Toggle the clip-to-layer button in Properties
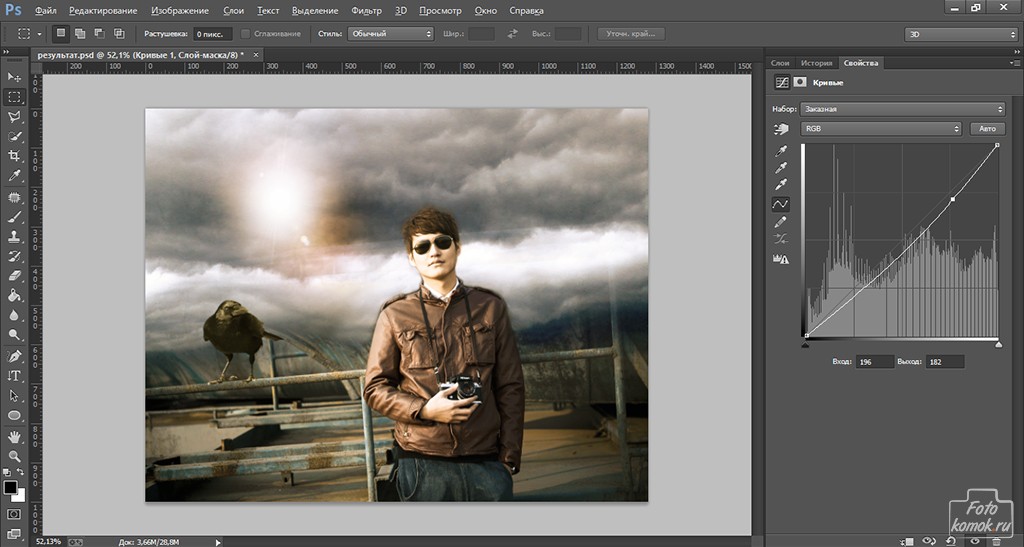 907,540
